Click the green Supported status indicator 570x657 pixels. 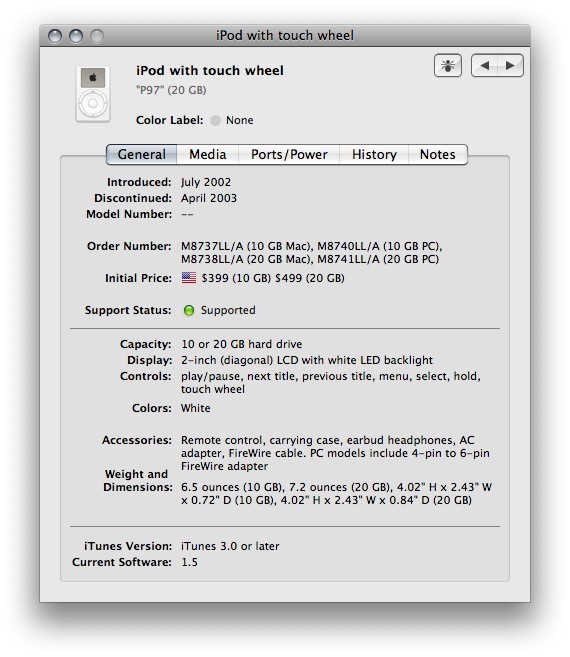[x=189, y=310]
